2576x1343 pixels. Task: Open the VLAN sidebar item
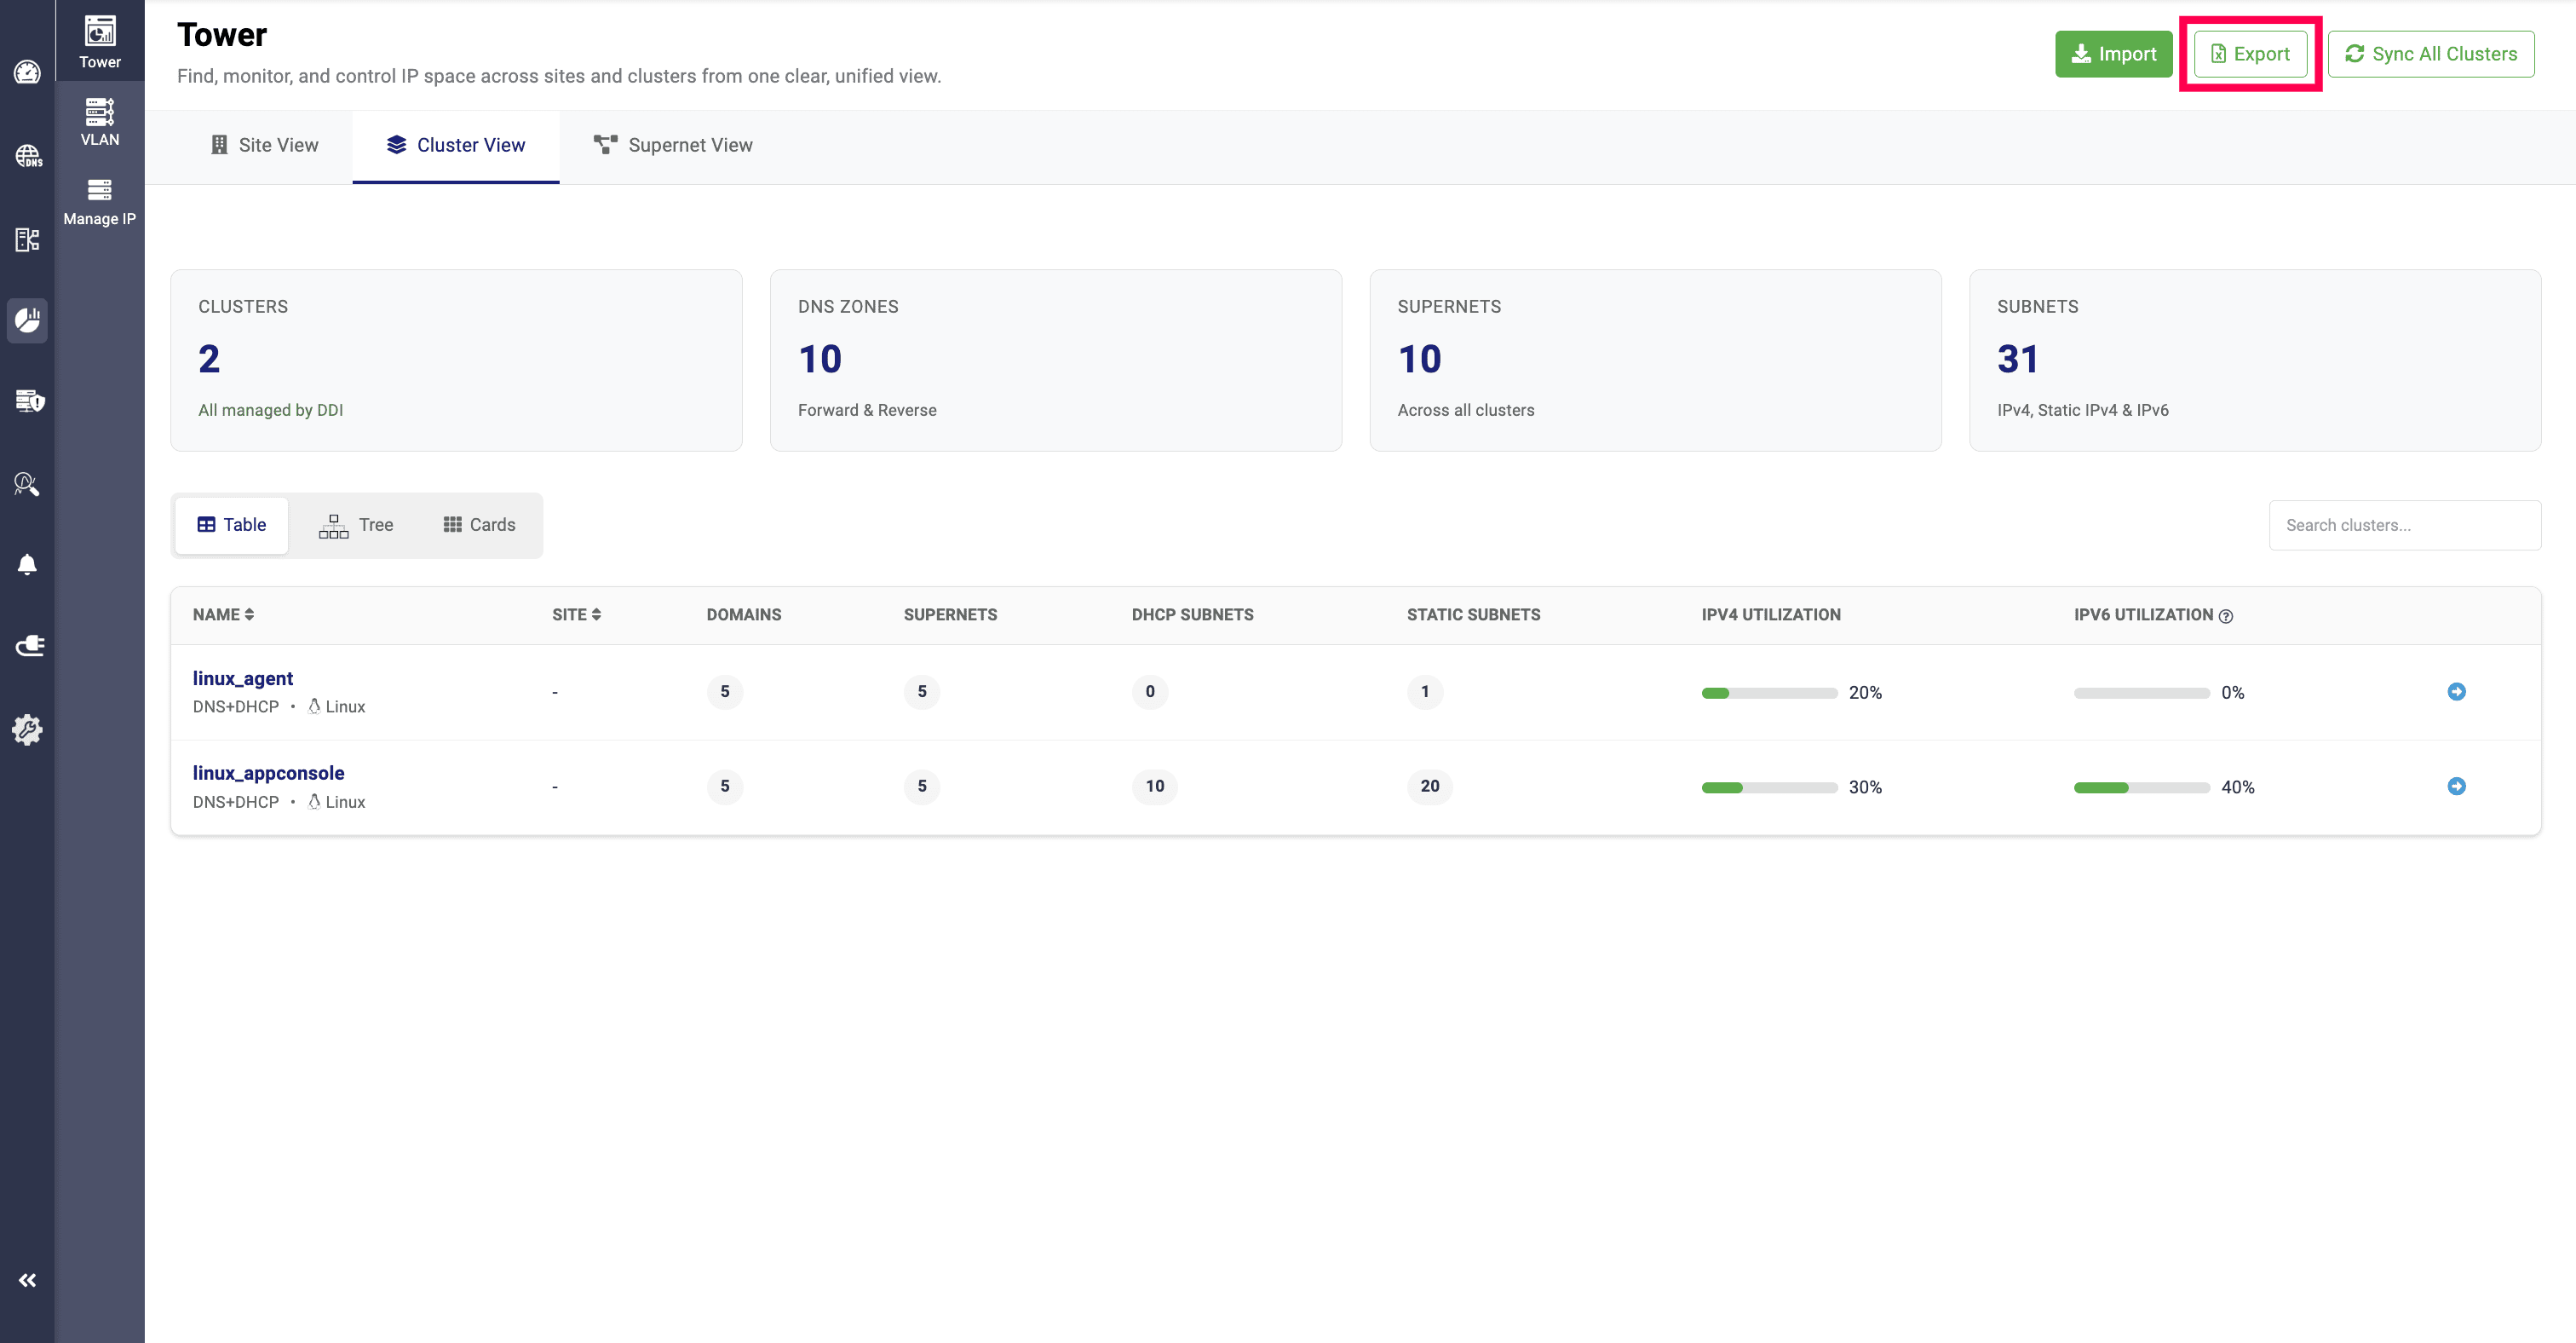(99, 122)
